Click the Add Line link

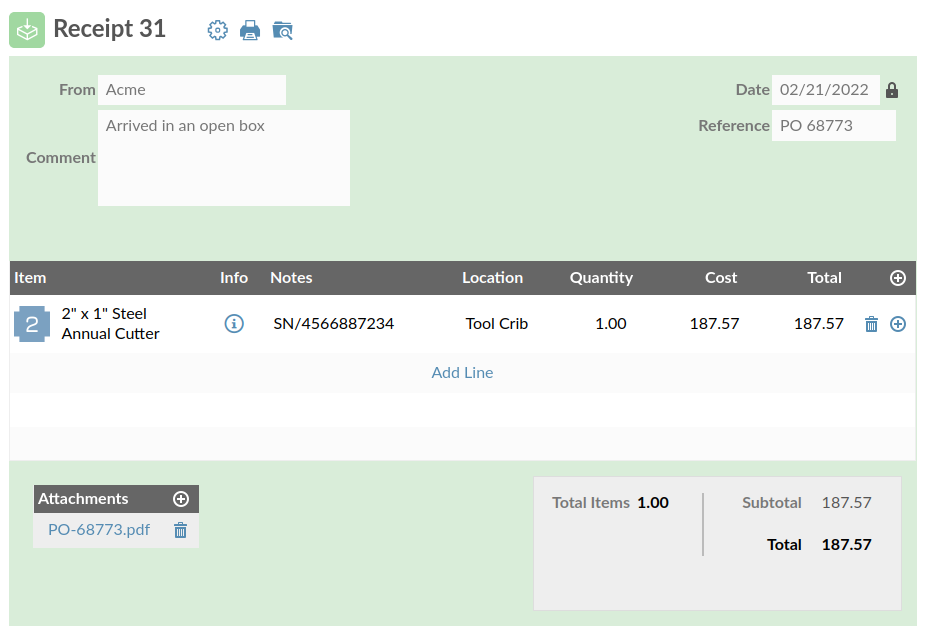click(x=462, y=372)
